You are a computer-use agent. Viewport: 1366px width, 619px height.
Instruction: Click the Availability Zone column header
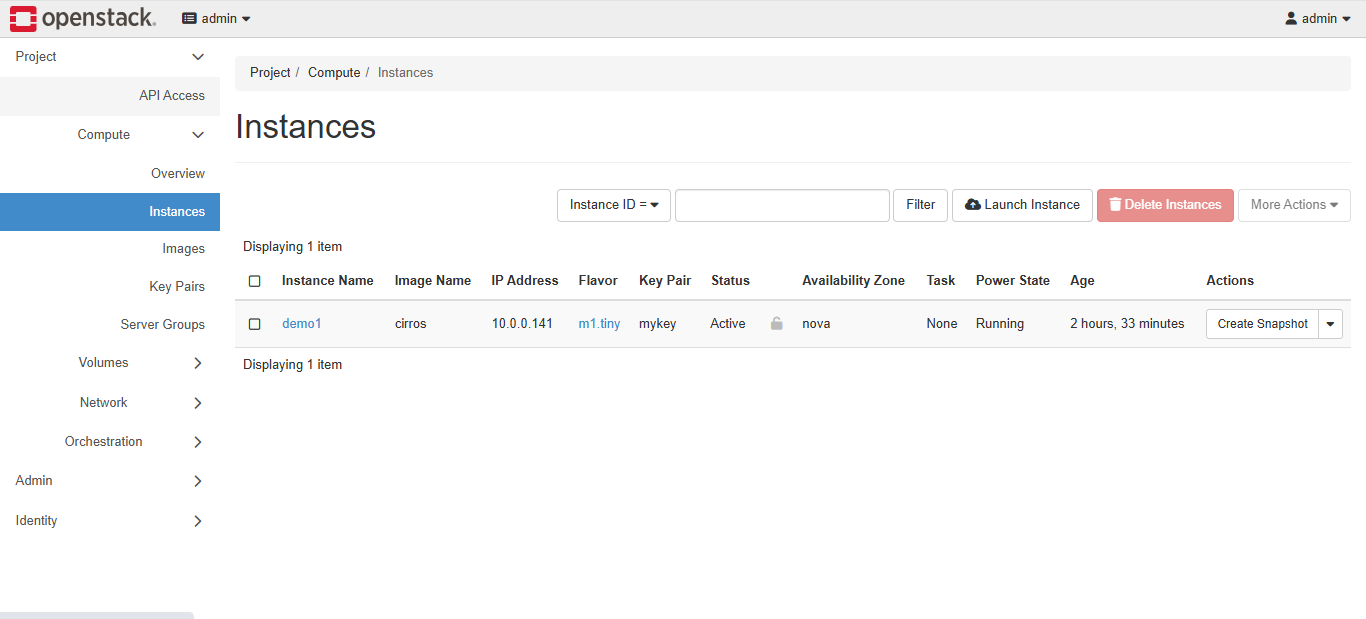point(853,281)
